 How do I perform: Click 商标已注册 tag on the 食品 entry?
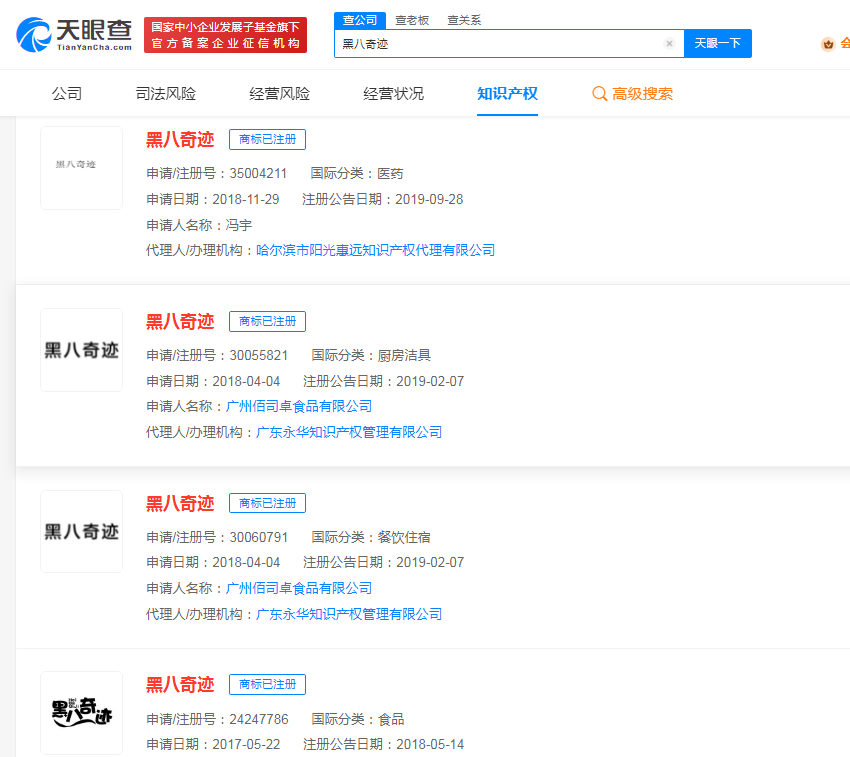[267, 684]
